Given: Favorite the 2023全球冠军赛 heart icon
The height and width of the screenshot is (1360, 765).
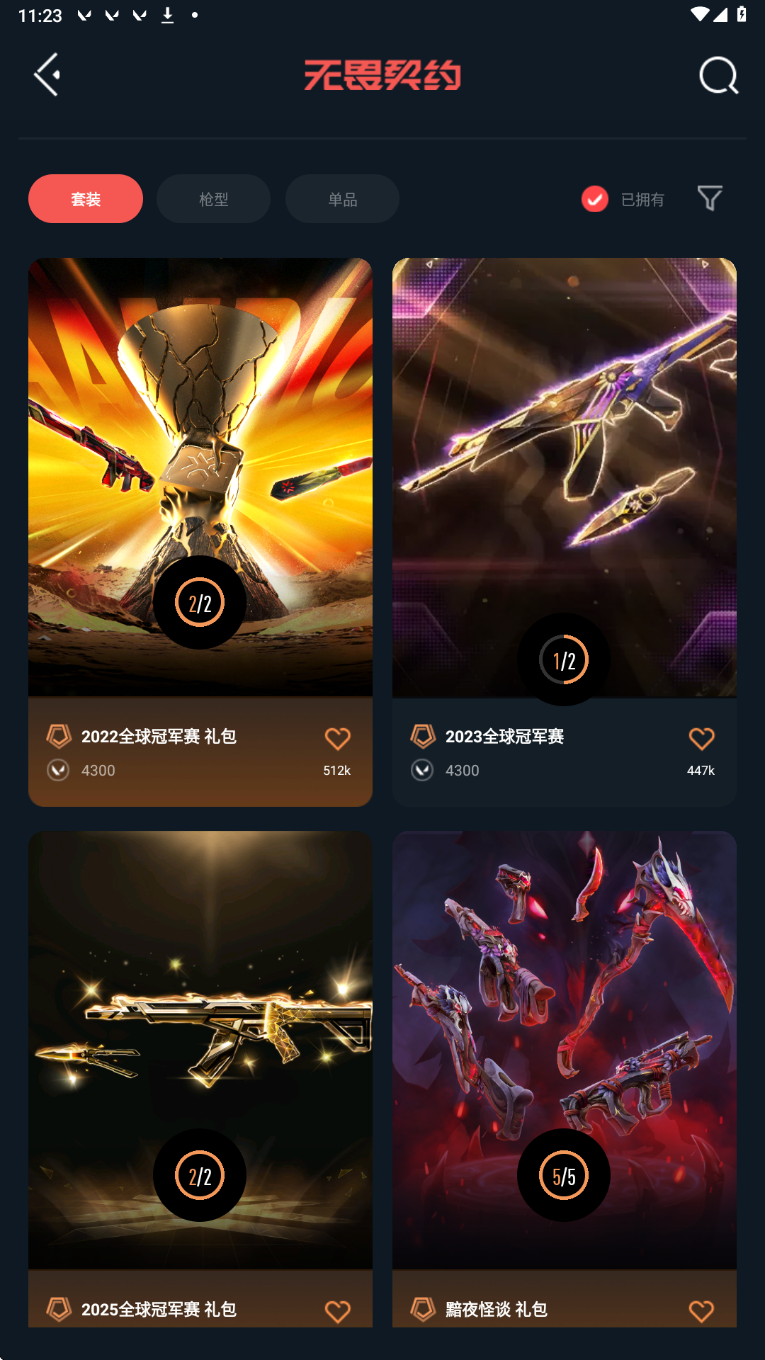Looking at the screenshot, I should point(702,738).
